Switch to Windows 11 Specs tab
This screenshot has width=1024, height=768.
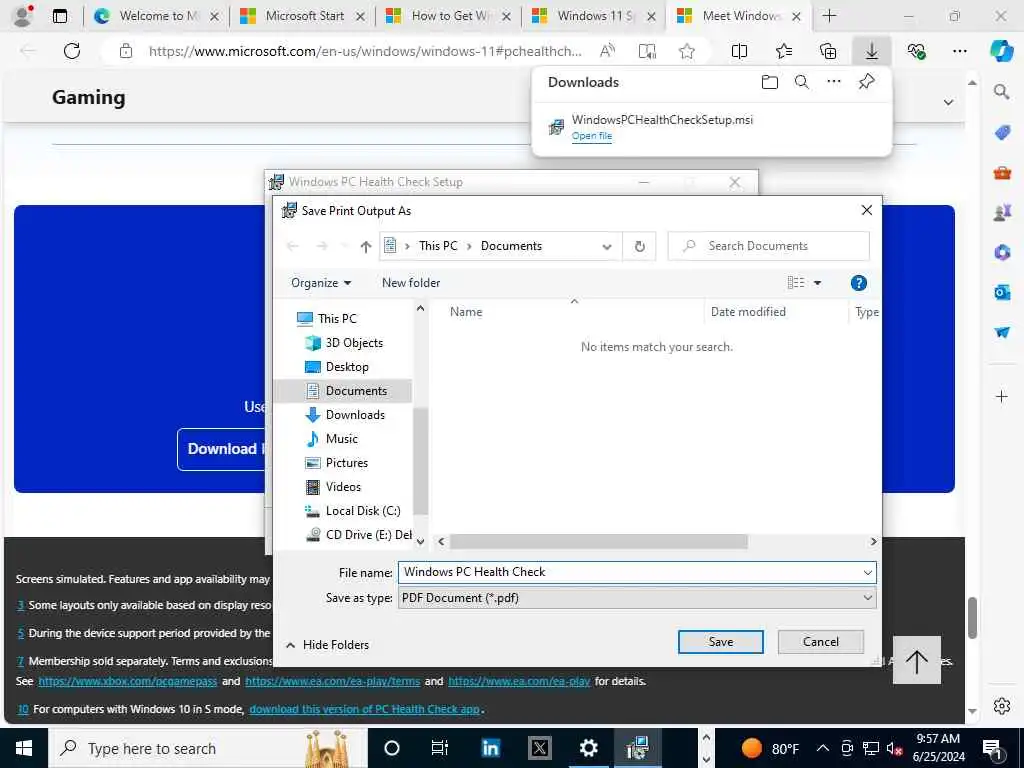pyautogui.click(x=594, y=16)
